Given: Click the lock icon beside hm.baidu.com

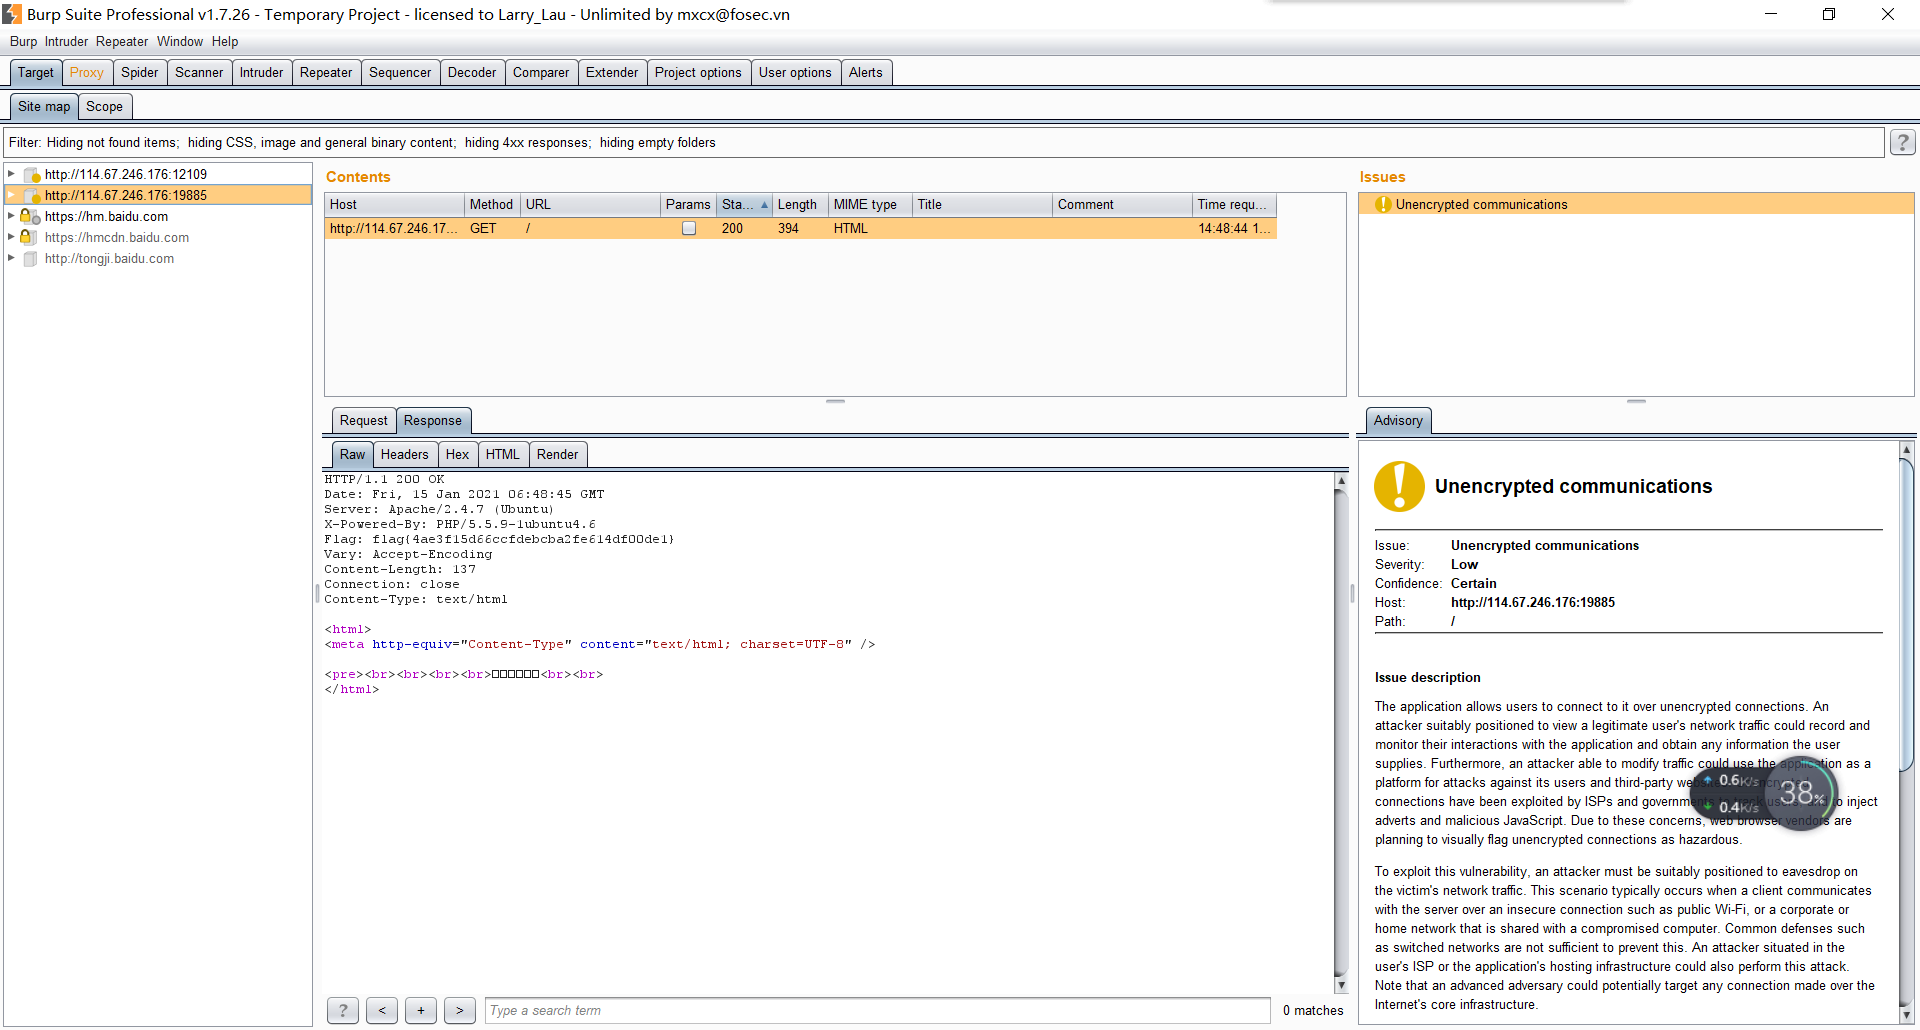Looking at the screenshot, I should (x=27, y=216).
